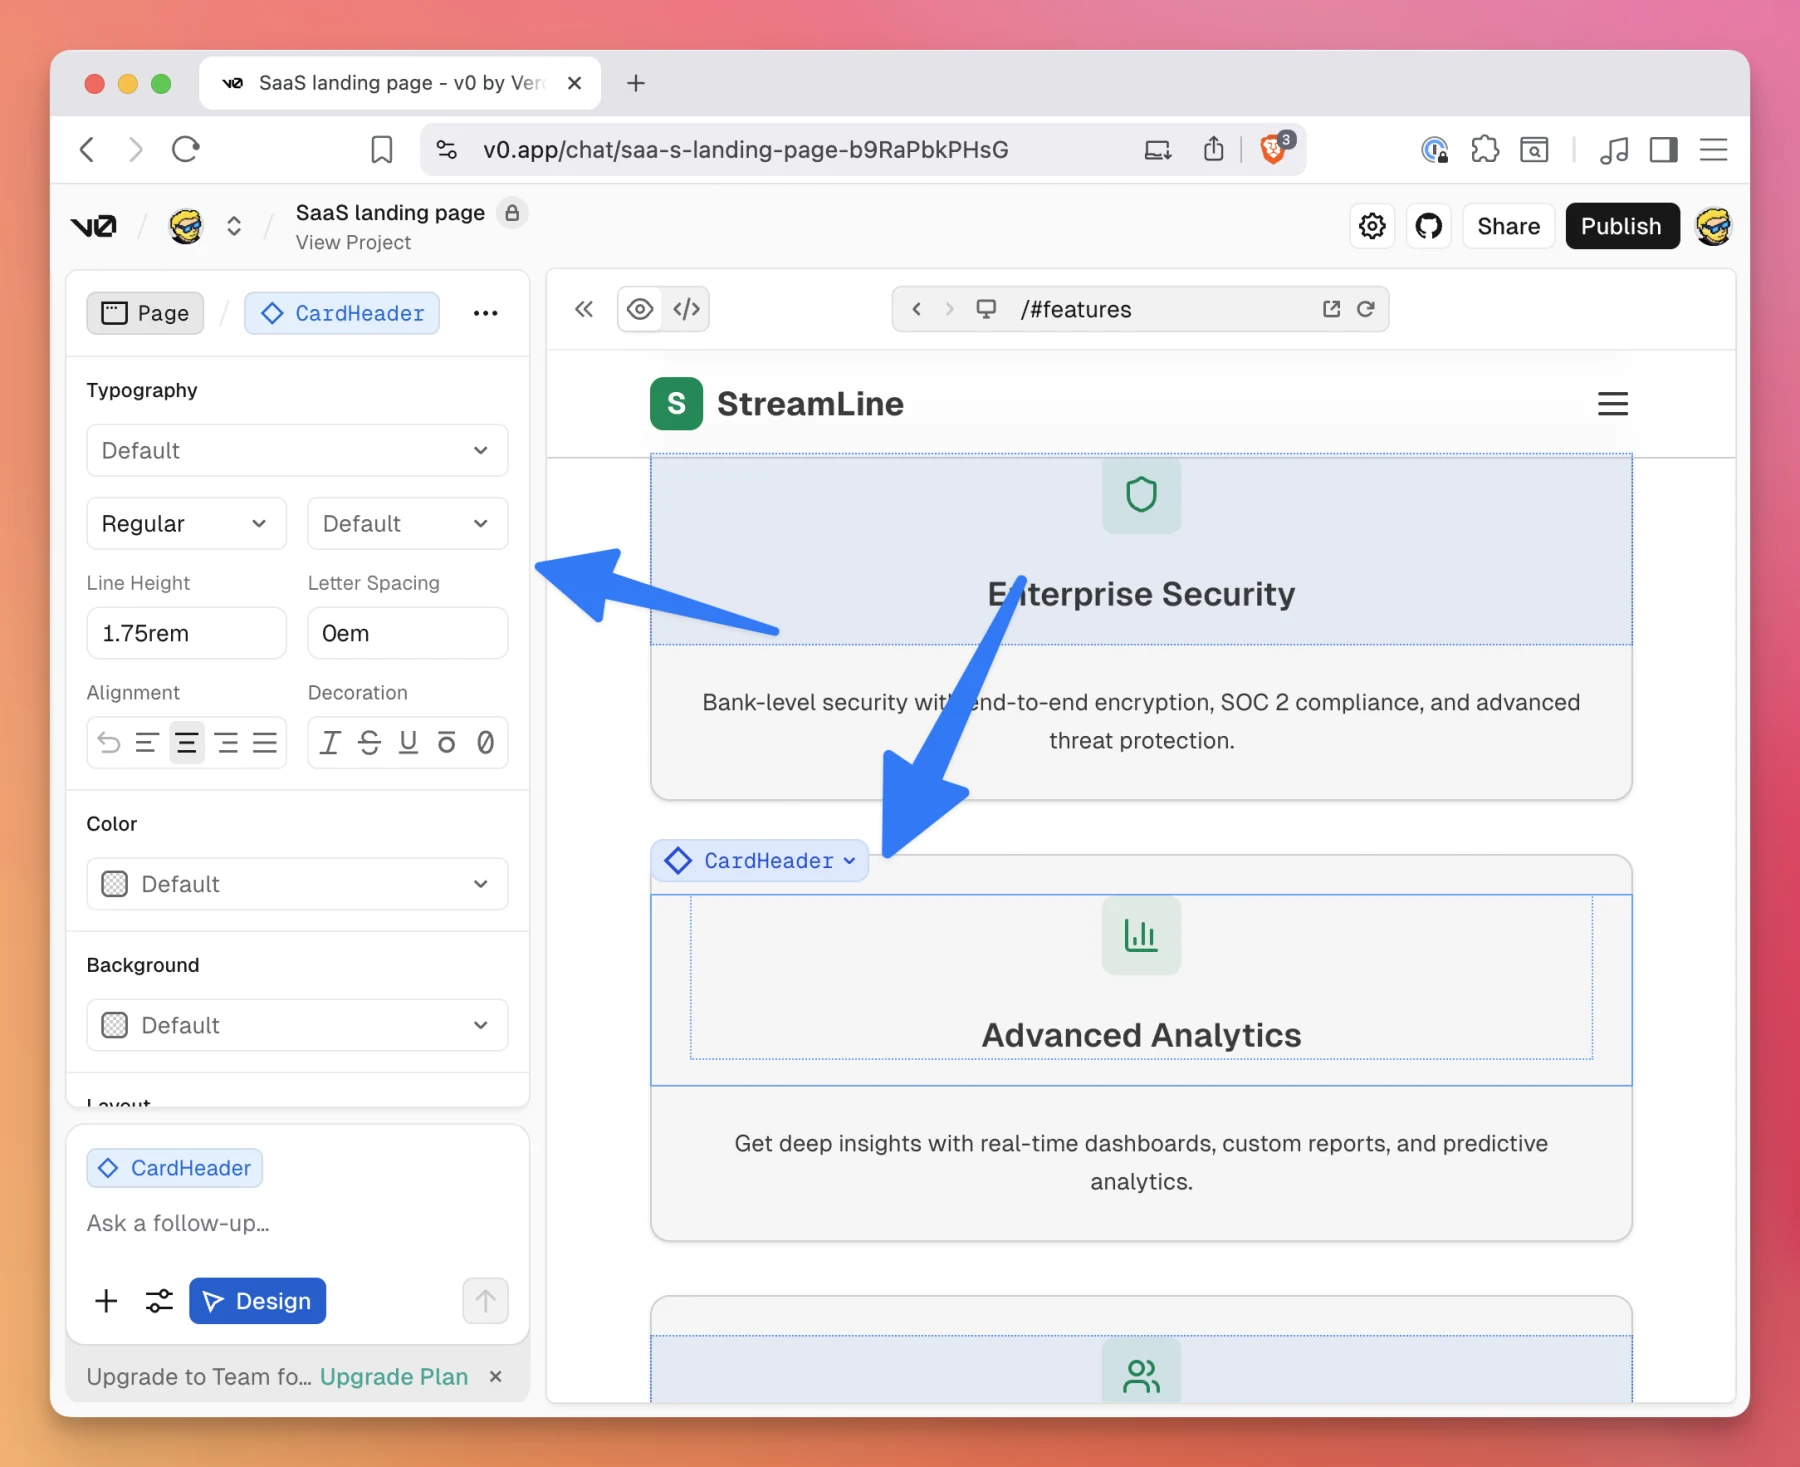Viewport: 1800px width, 1467px height.
Task: Open the browser hamburger menu
Action: [1714, 150]
